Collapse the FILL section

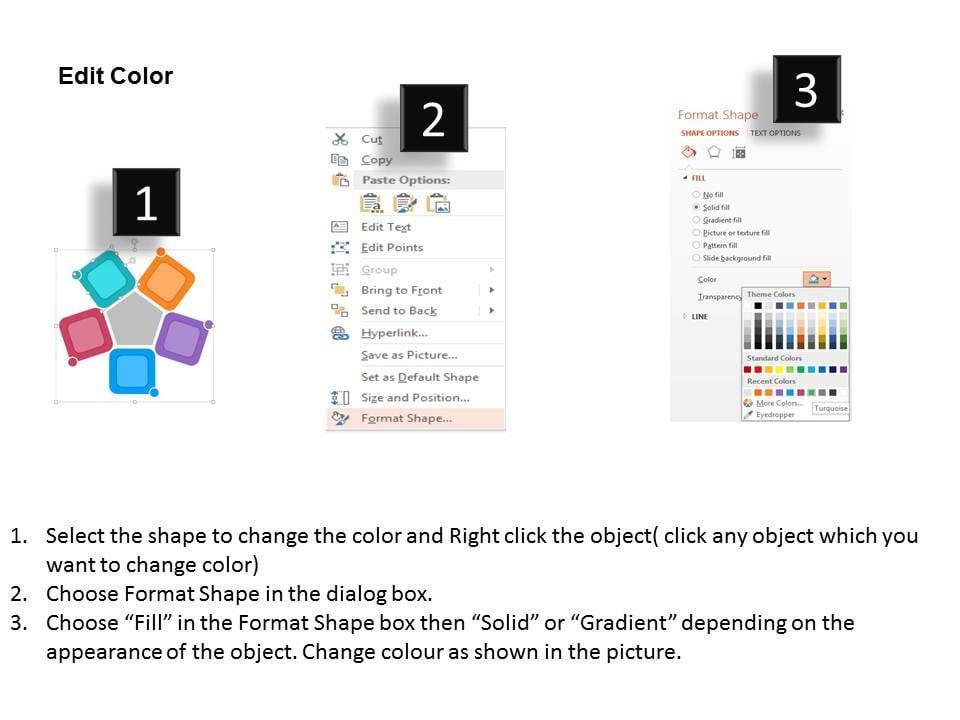(x=686, y=177)
